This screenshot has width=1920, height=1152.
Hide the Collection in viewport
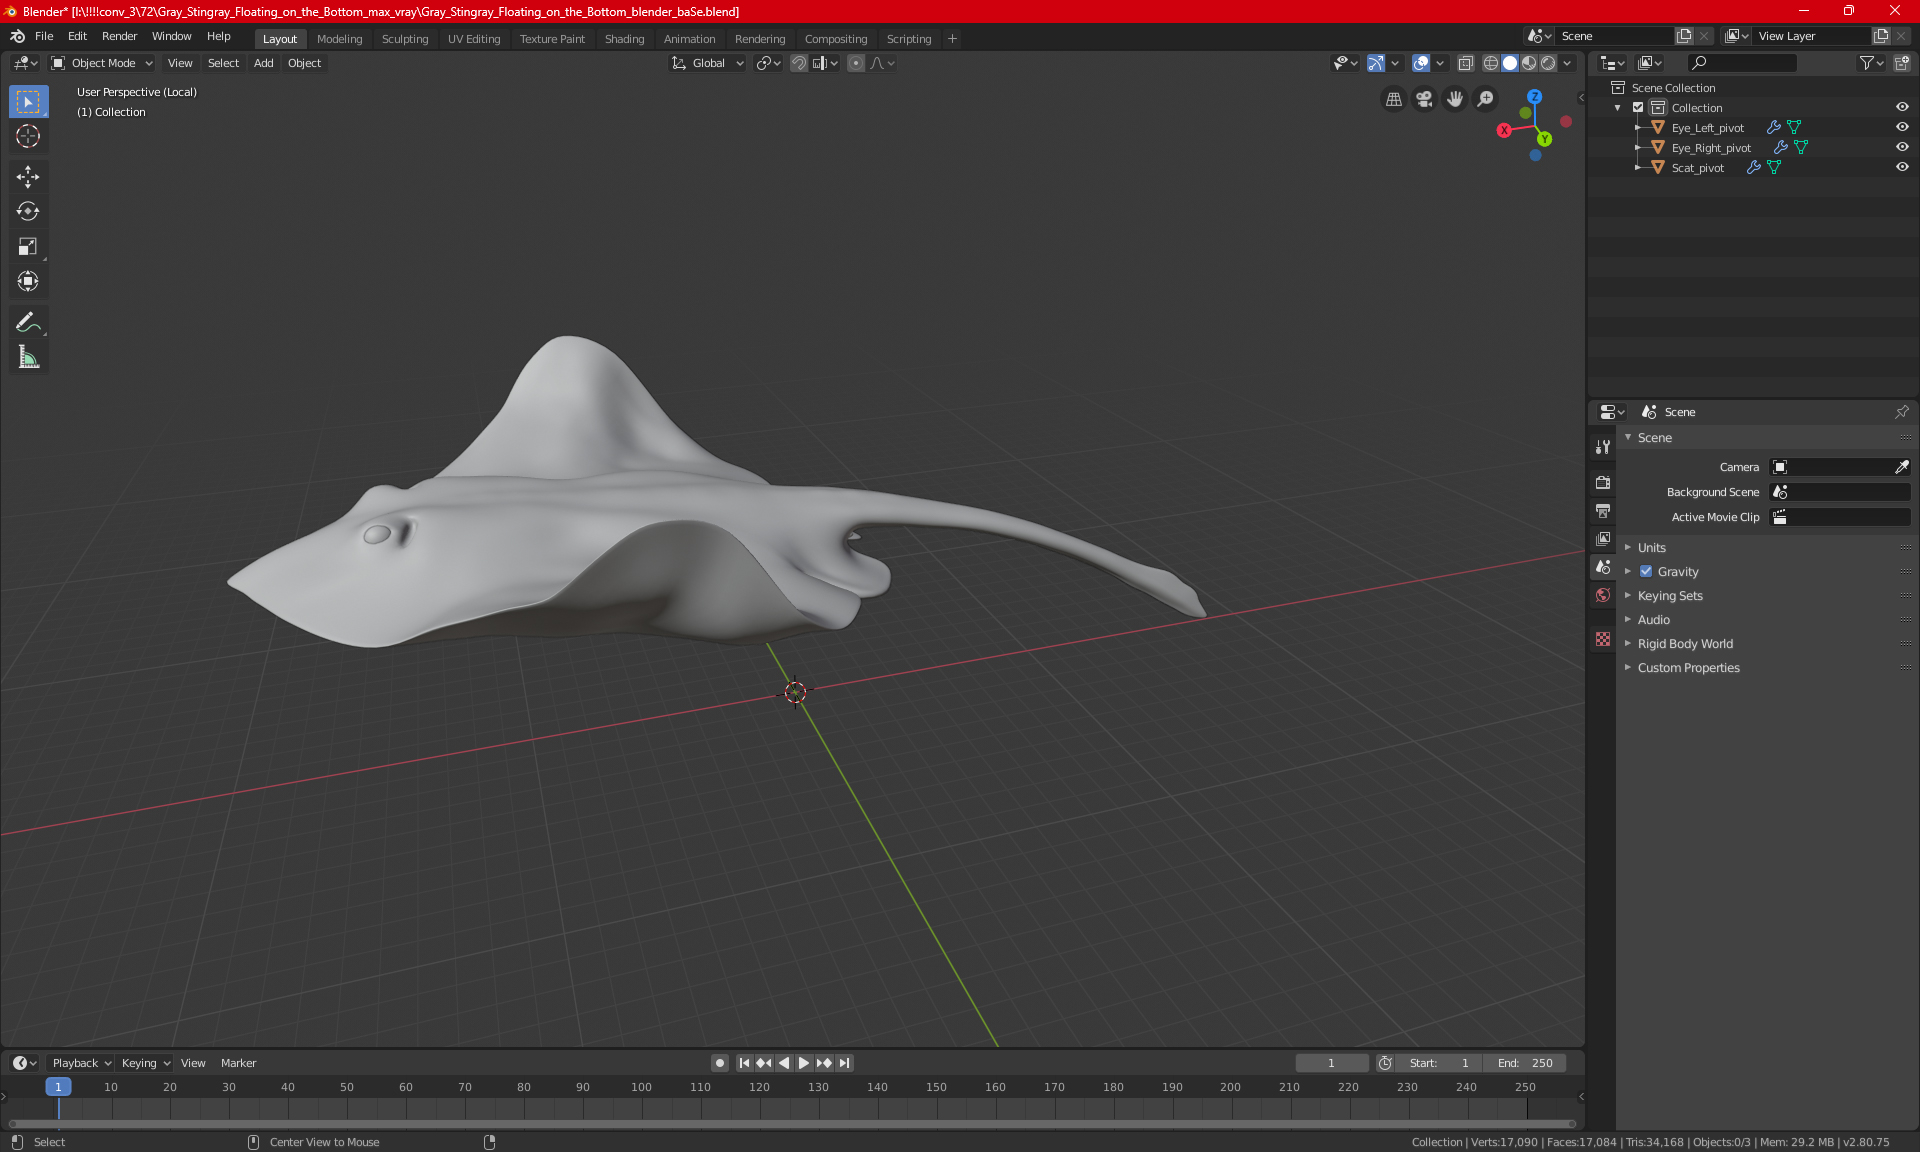pos(1902,107)
